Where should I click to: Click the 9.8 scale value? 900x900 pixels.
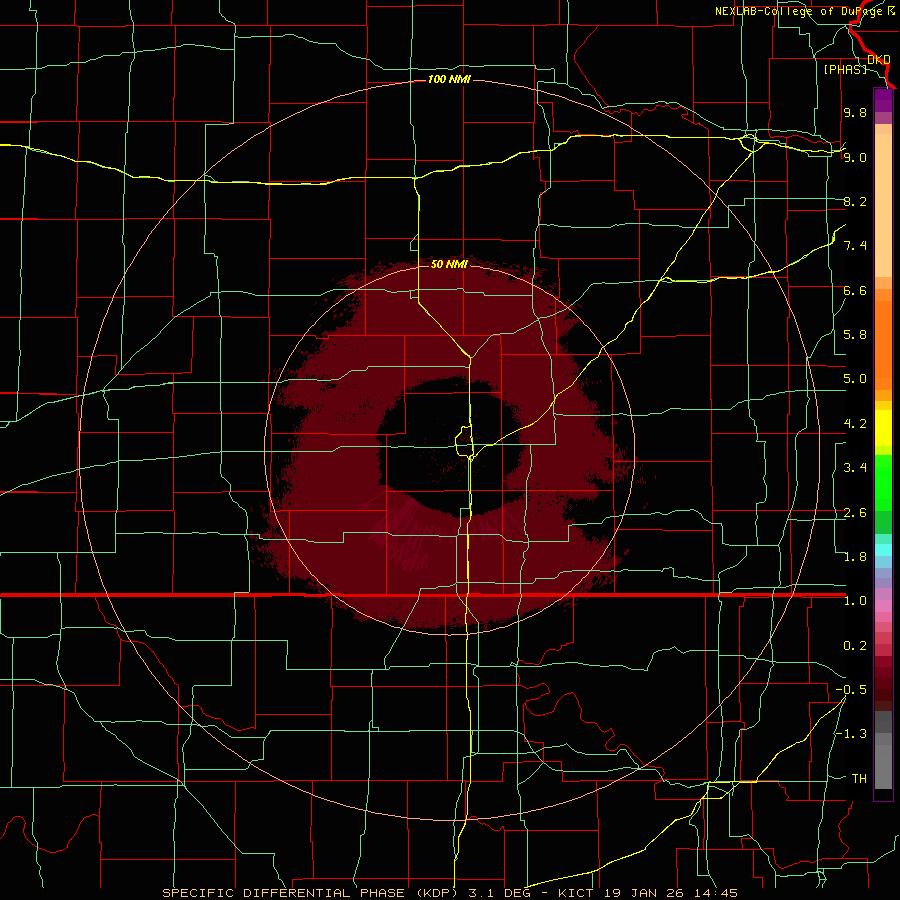click(855, 112)
